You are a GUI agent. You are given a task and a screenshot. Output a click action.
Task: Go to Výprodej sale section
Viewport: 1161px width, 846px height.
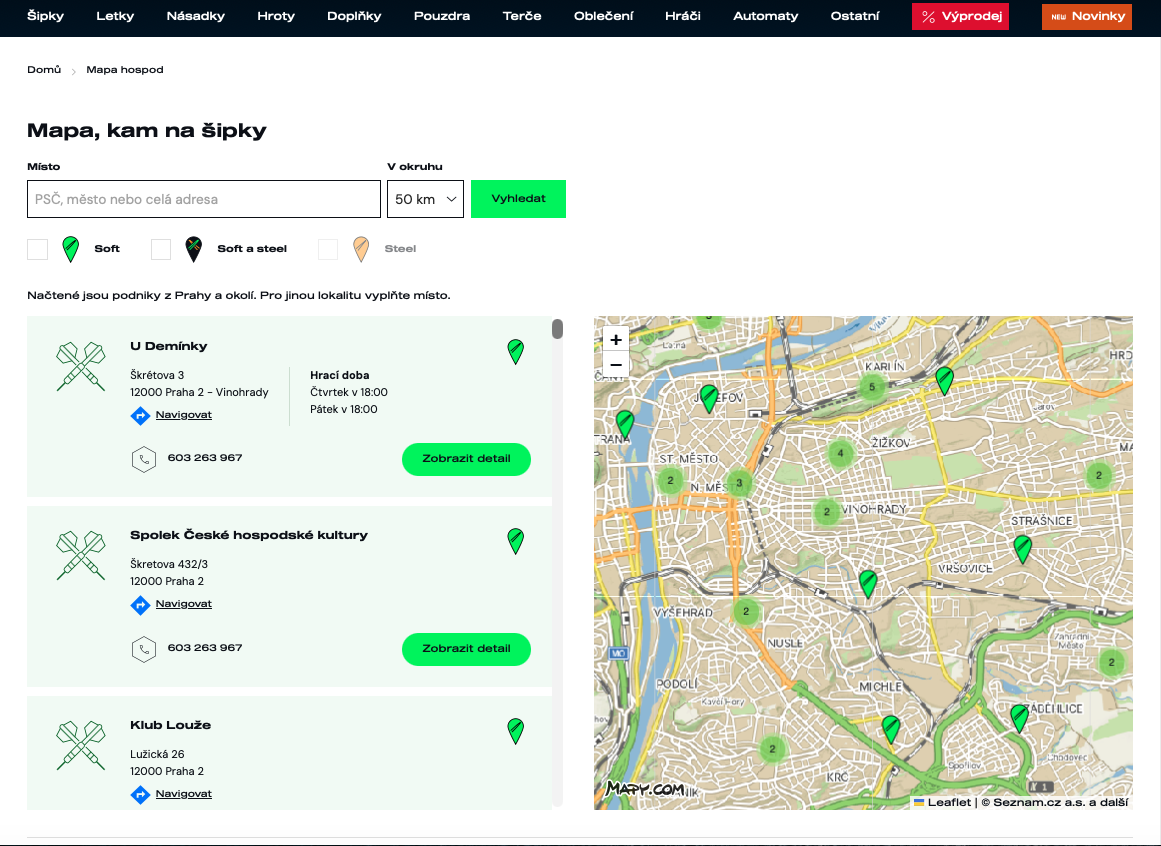pos(960,16)
